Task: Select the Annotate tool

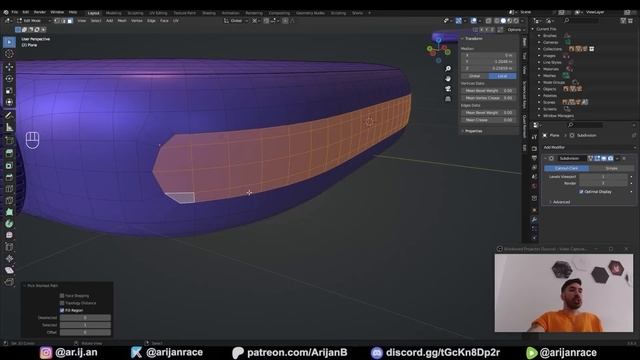Action: point(9,116)
